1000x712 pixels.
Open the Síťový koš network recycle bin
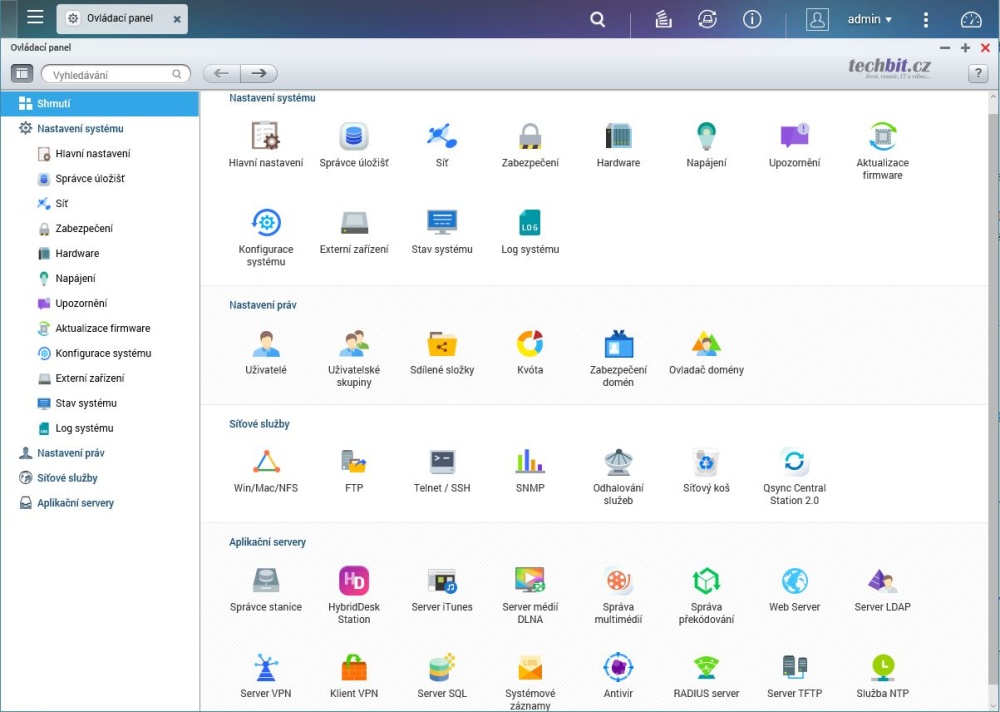point(706,462)
